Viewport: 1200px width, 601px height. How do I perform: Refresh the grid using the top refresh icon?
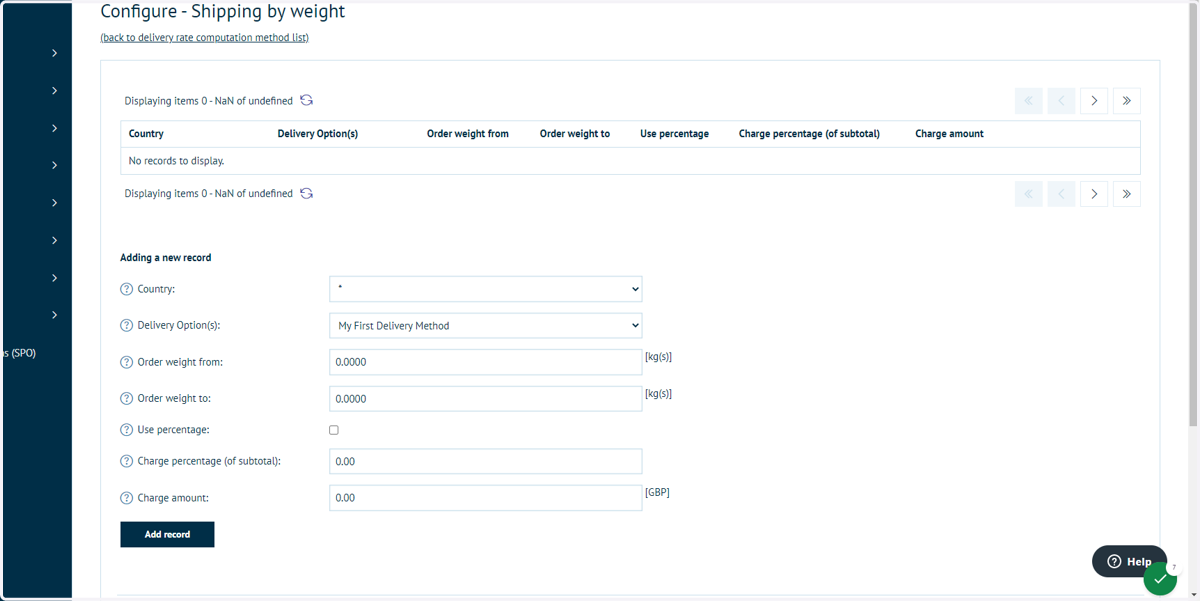(x=307, y=100)
